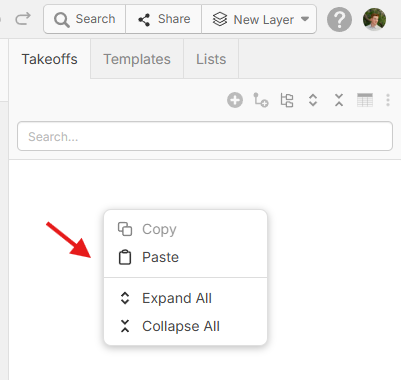Click the expand all toolbar icon
Image resolution: width=401 pixels, height=380 pixels.
(x=313, y=100)
